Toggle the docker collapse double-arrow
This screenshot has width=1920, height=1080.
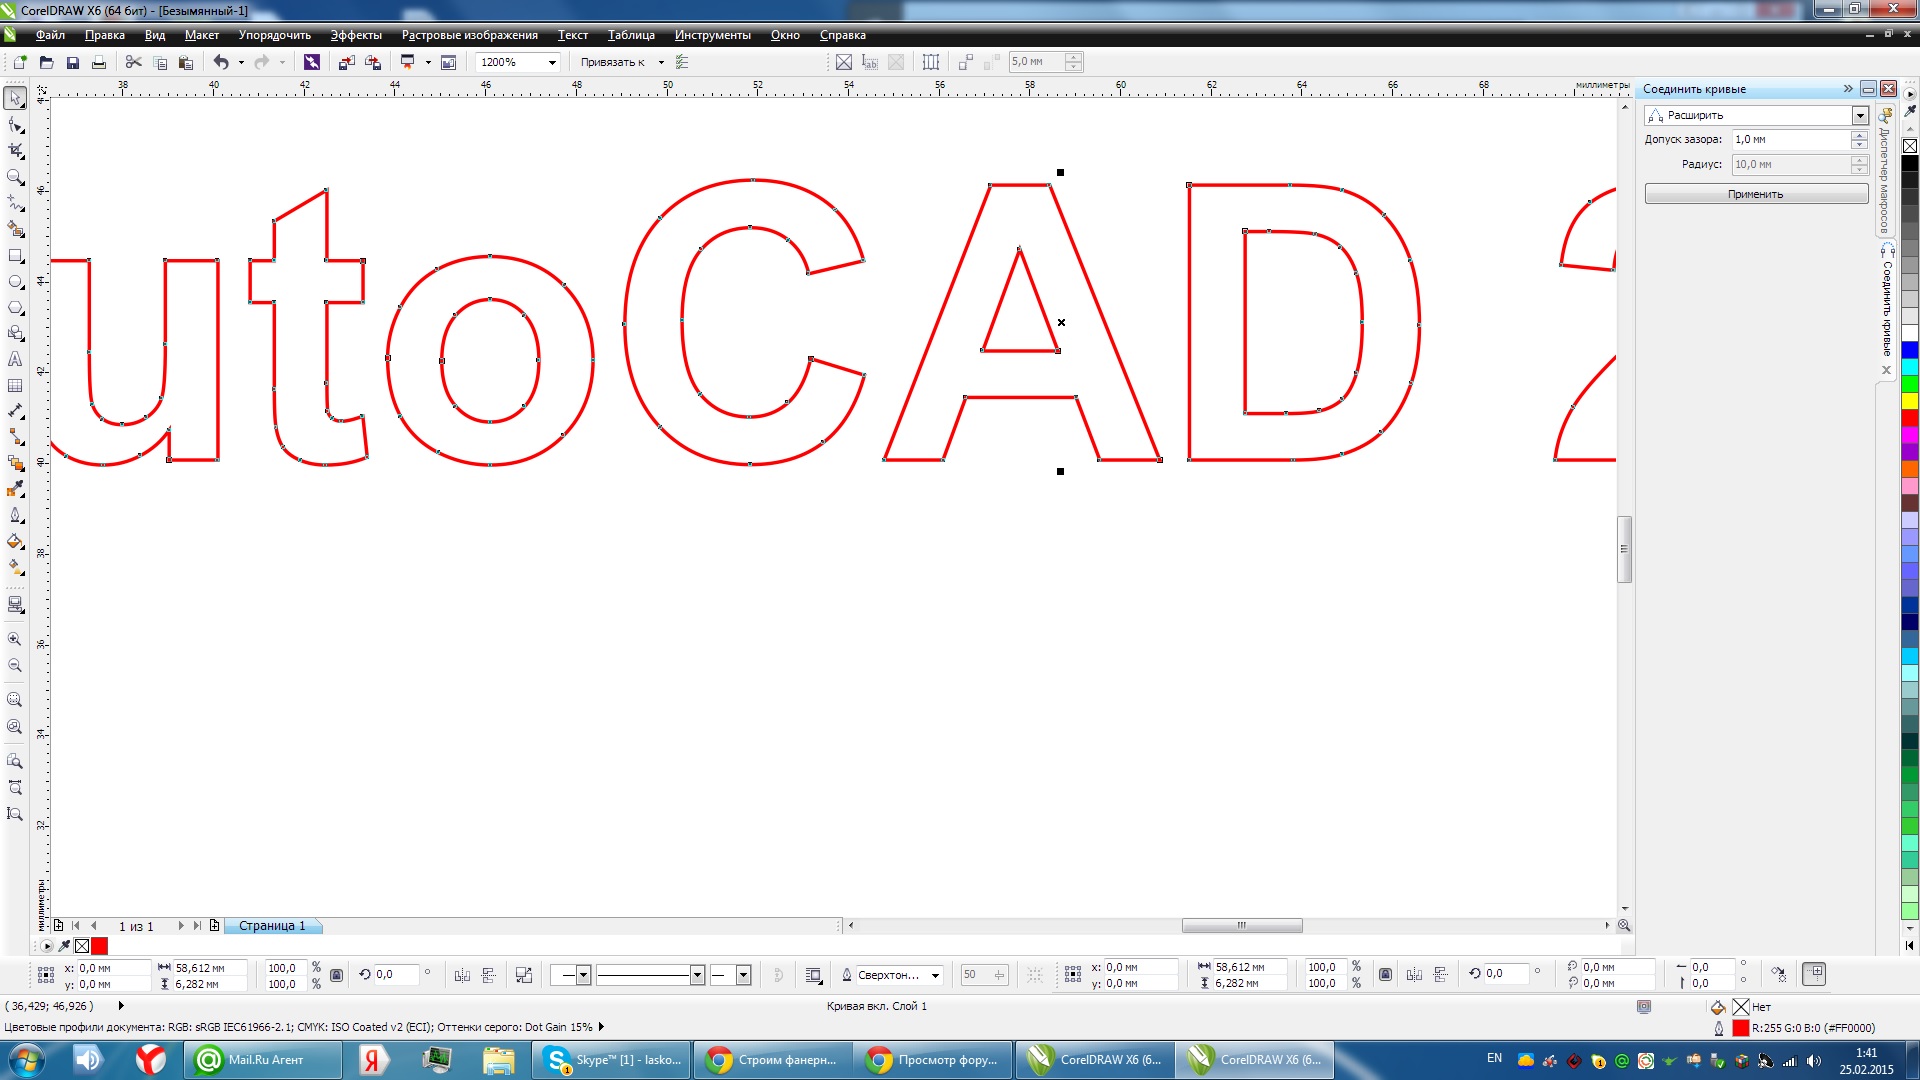[1848, 89]
